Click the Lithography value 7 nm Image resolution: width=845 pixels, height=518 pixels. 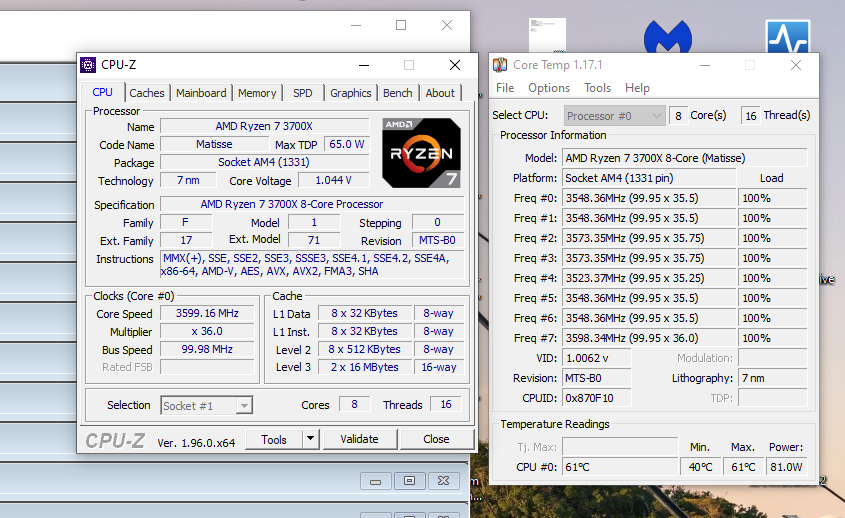[x=773, y=378]
